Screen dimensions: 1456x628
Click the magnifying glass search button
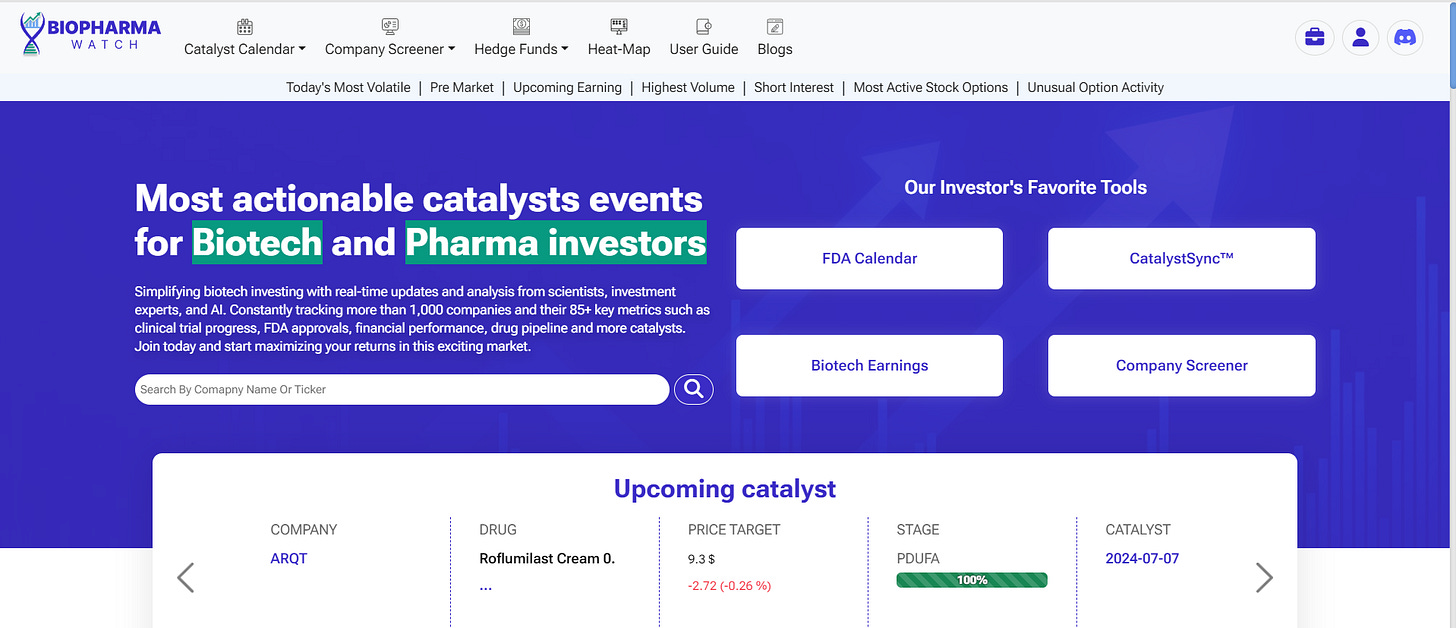pos(694,389)
